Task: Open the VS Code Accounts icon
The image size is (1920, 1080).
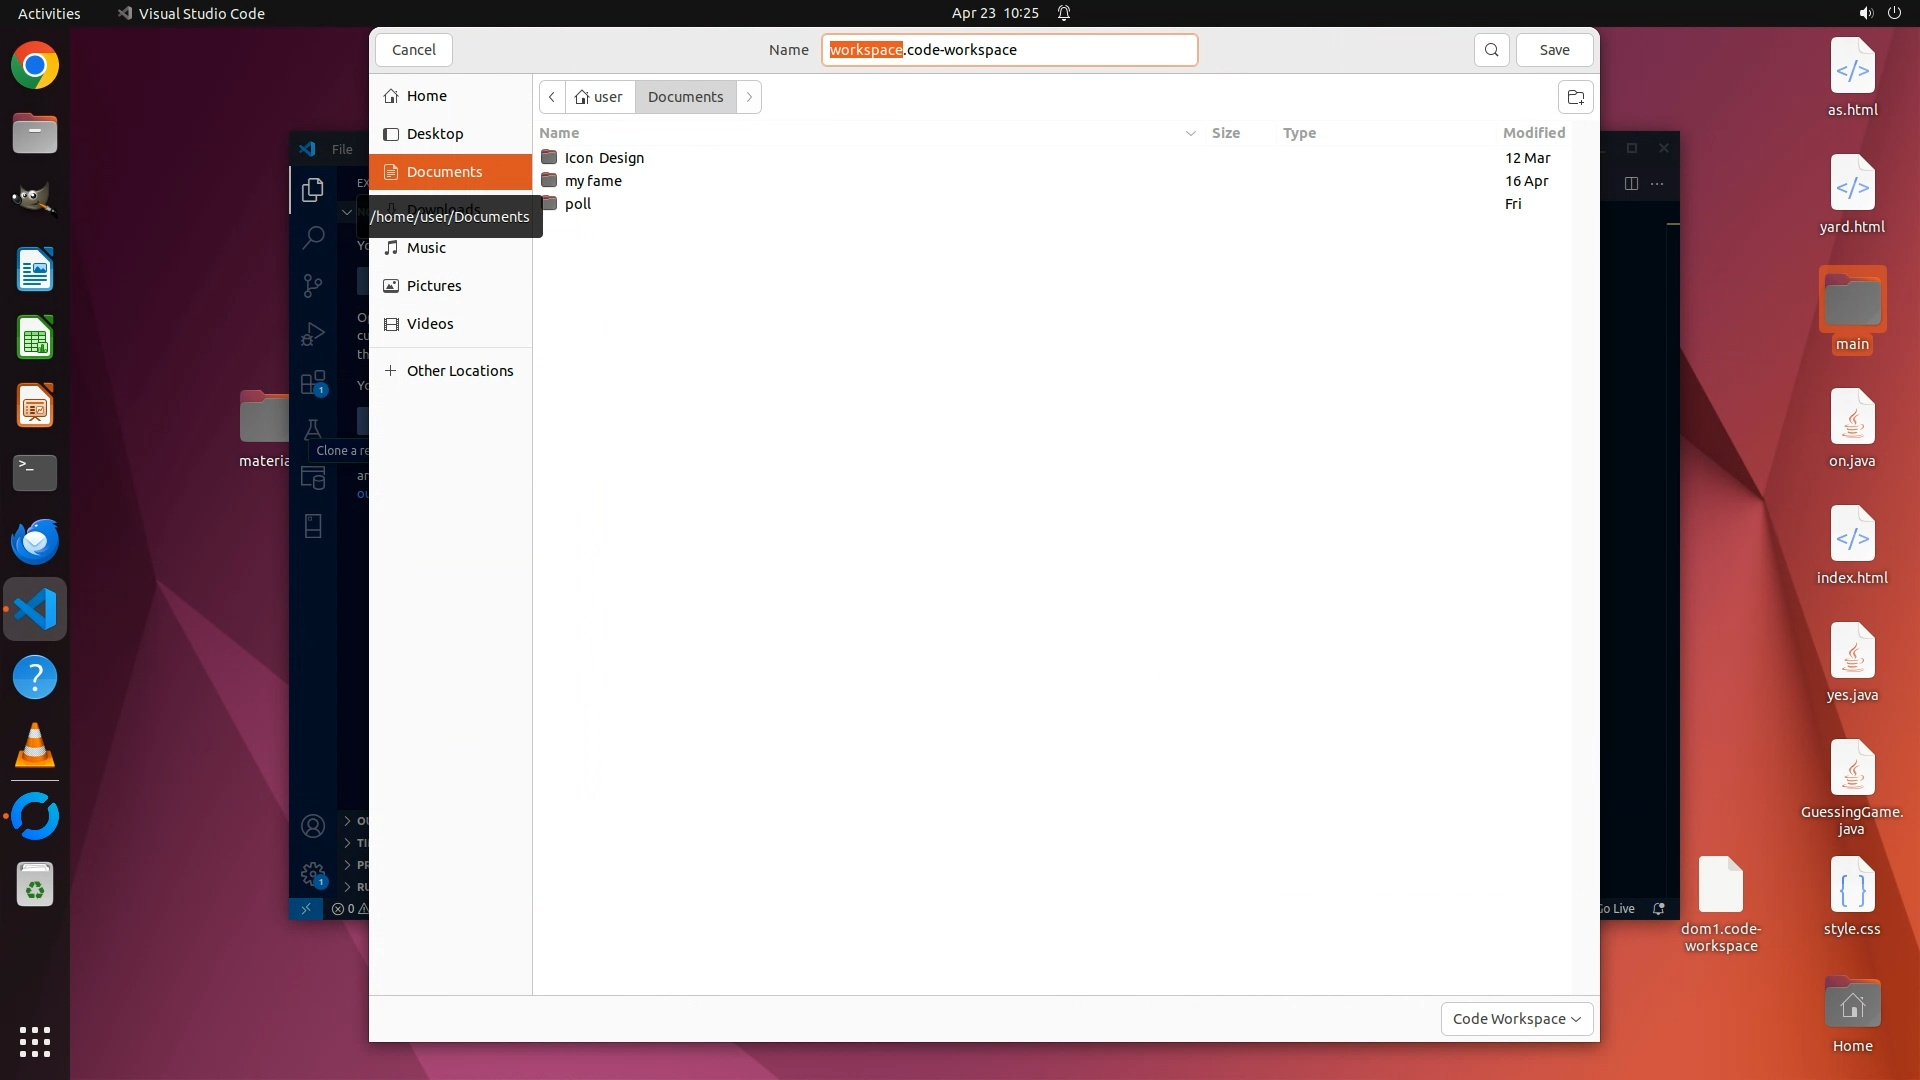Action: click(x=313, y=826)
